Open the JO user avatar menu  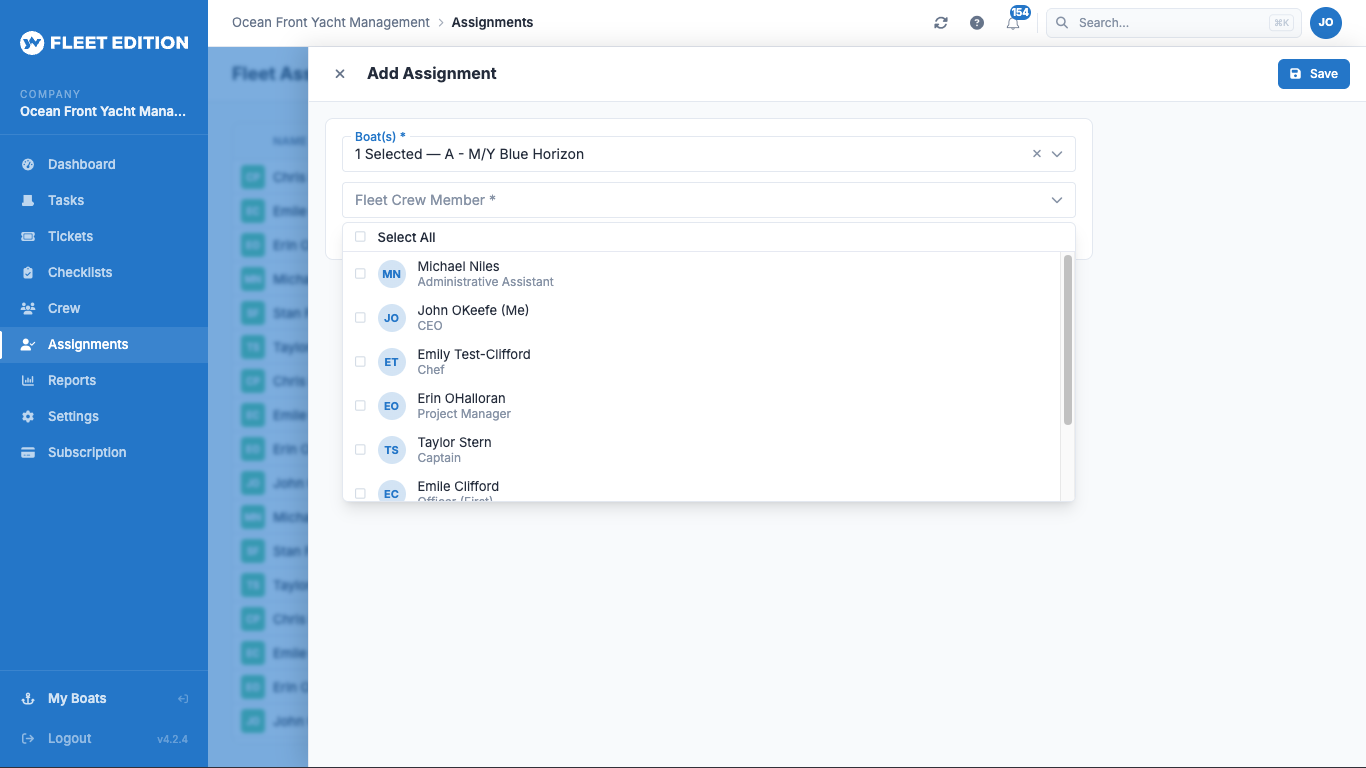point(1326,22)
